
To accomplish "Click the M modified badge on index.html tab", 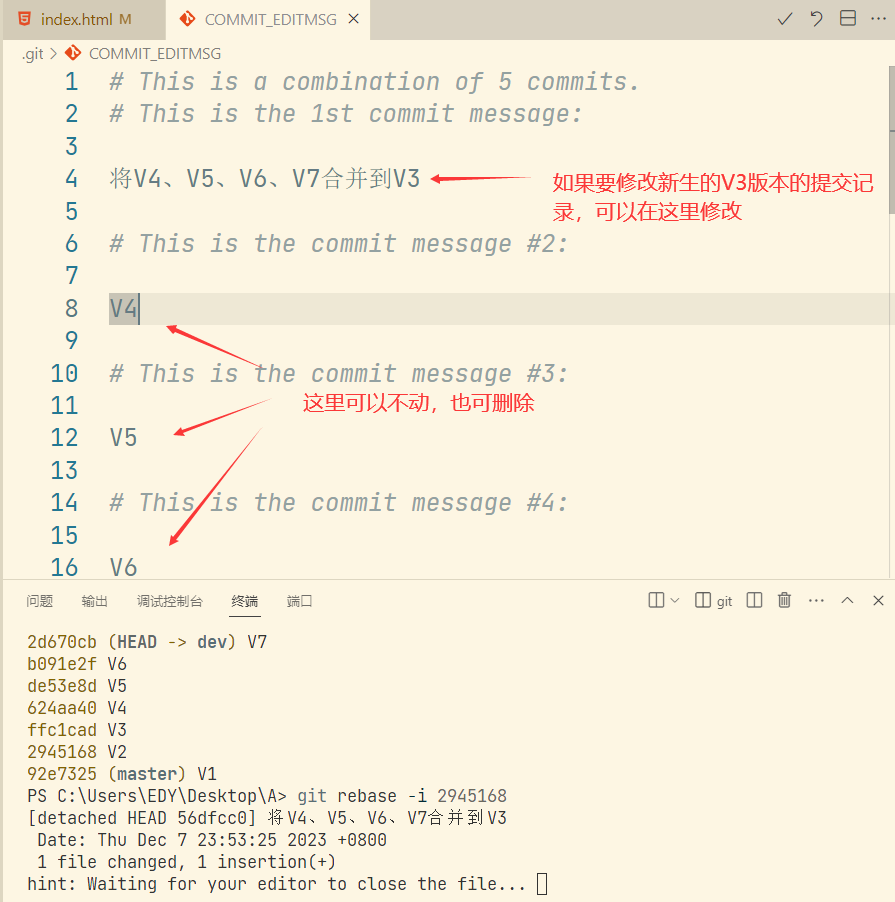I will (125, 20).
